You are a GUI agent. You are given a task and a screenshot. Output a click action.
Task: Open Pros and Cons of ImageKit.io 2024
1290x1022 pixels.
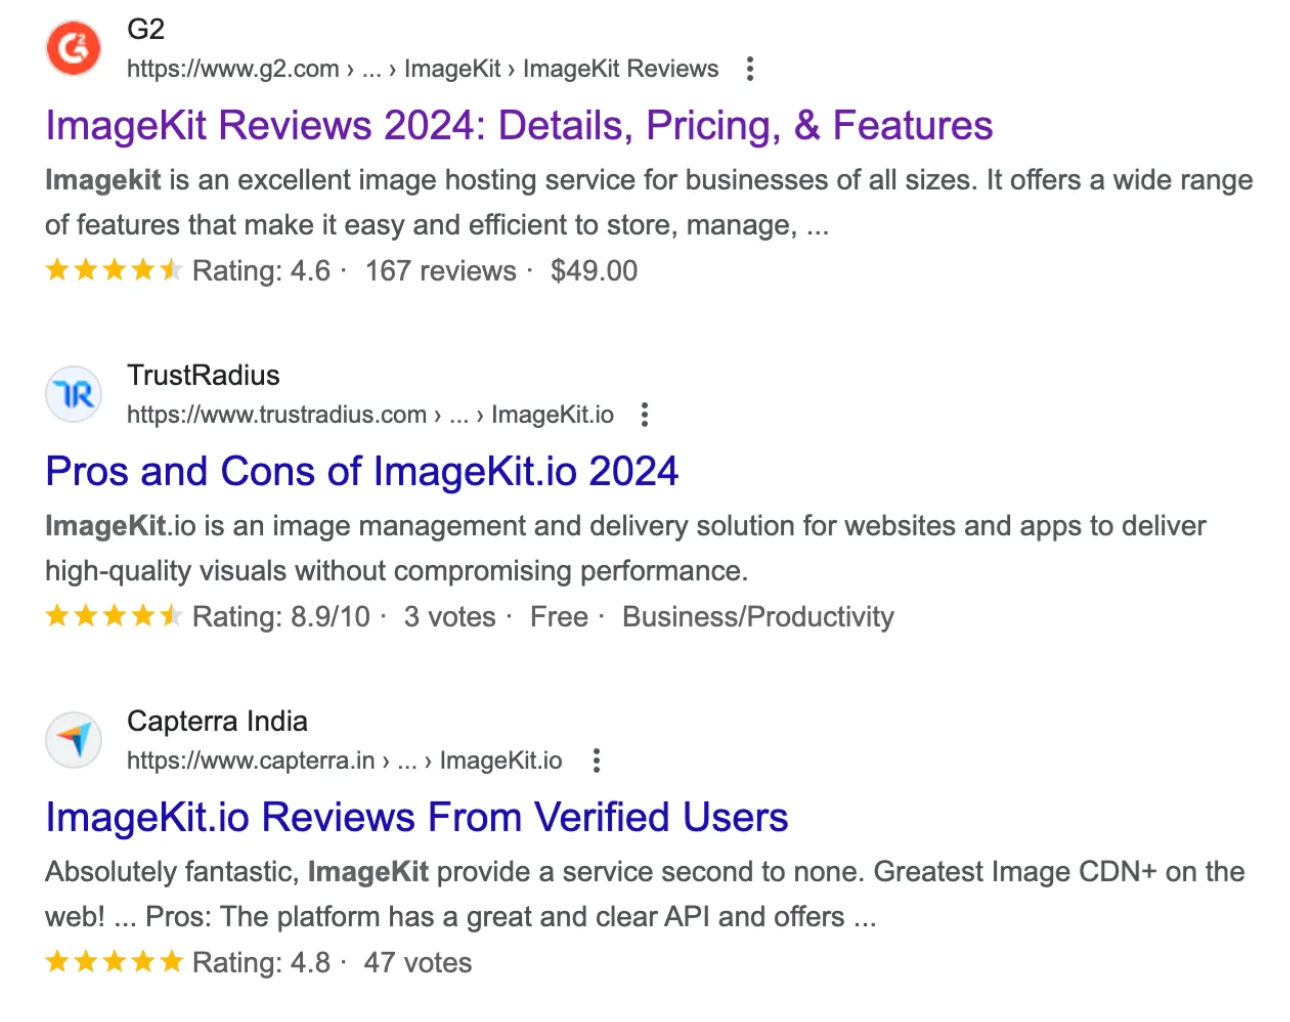[x=362, y=472]
